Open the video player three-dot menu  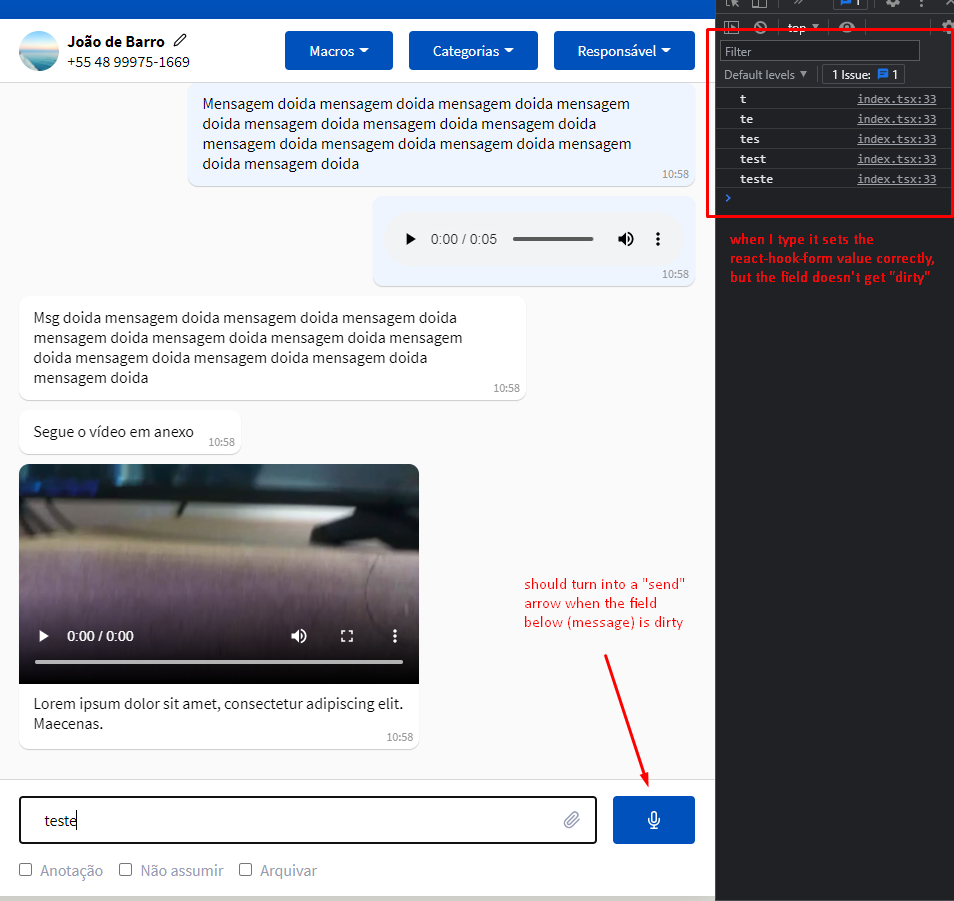[394, 635]
